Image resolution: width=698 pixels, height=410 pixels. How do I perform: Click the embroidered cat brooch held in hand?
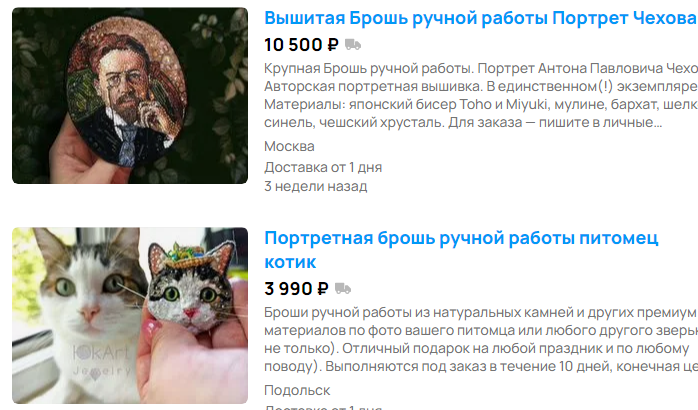192,287
